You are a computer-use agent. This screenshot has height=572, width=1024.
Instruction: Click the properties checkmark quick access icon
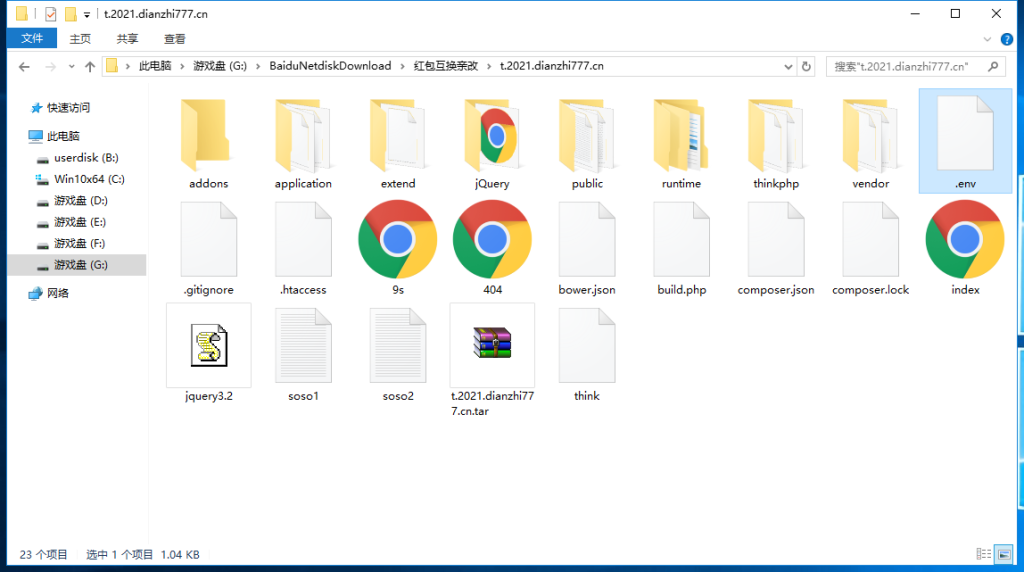pyautogui.click(x=50, y=14)
